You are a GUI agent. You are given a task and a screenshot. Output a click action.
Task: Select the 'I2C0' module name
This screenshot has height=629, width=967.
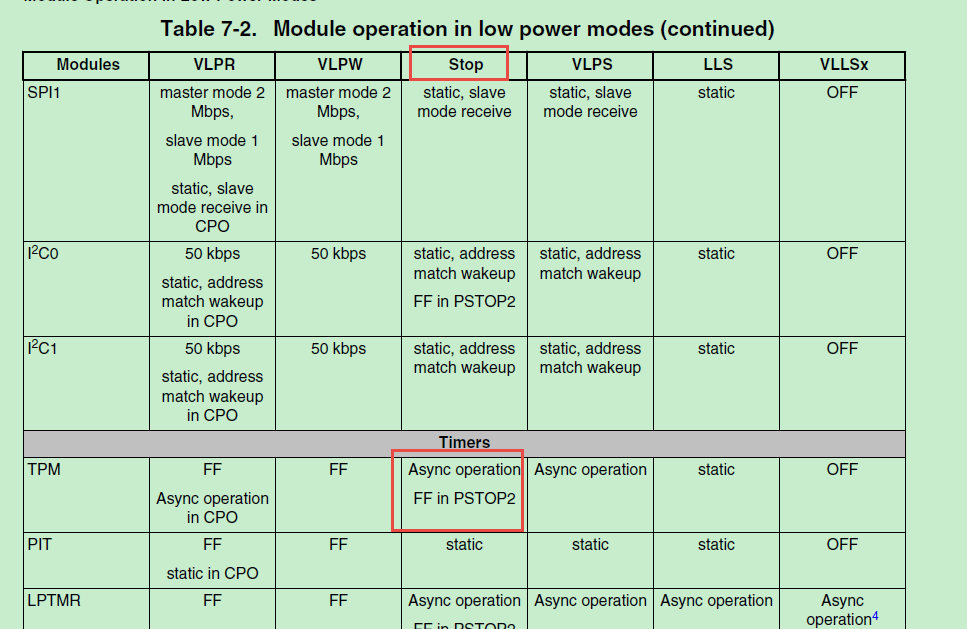[x=43, y=253]
